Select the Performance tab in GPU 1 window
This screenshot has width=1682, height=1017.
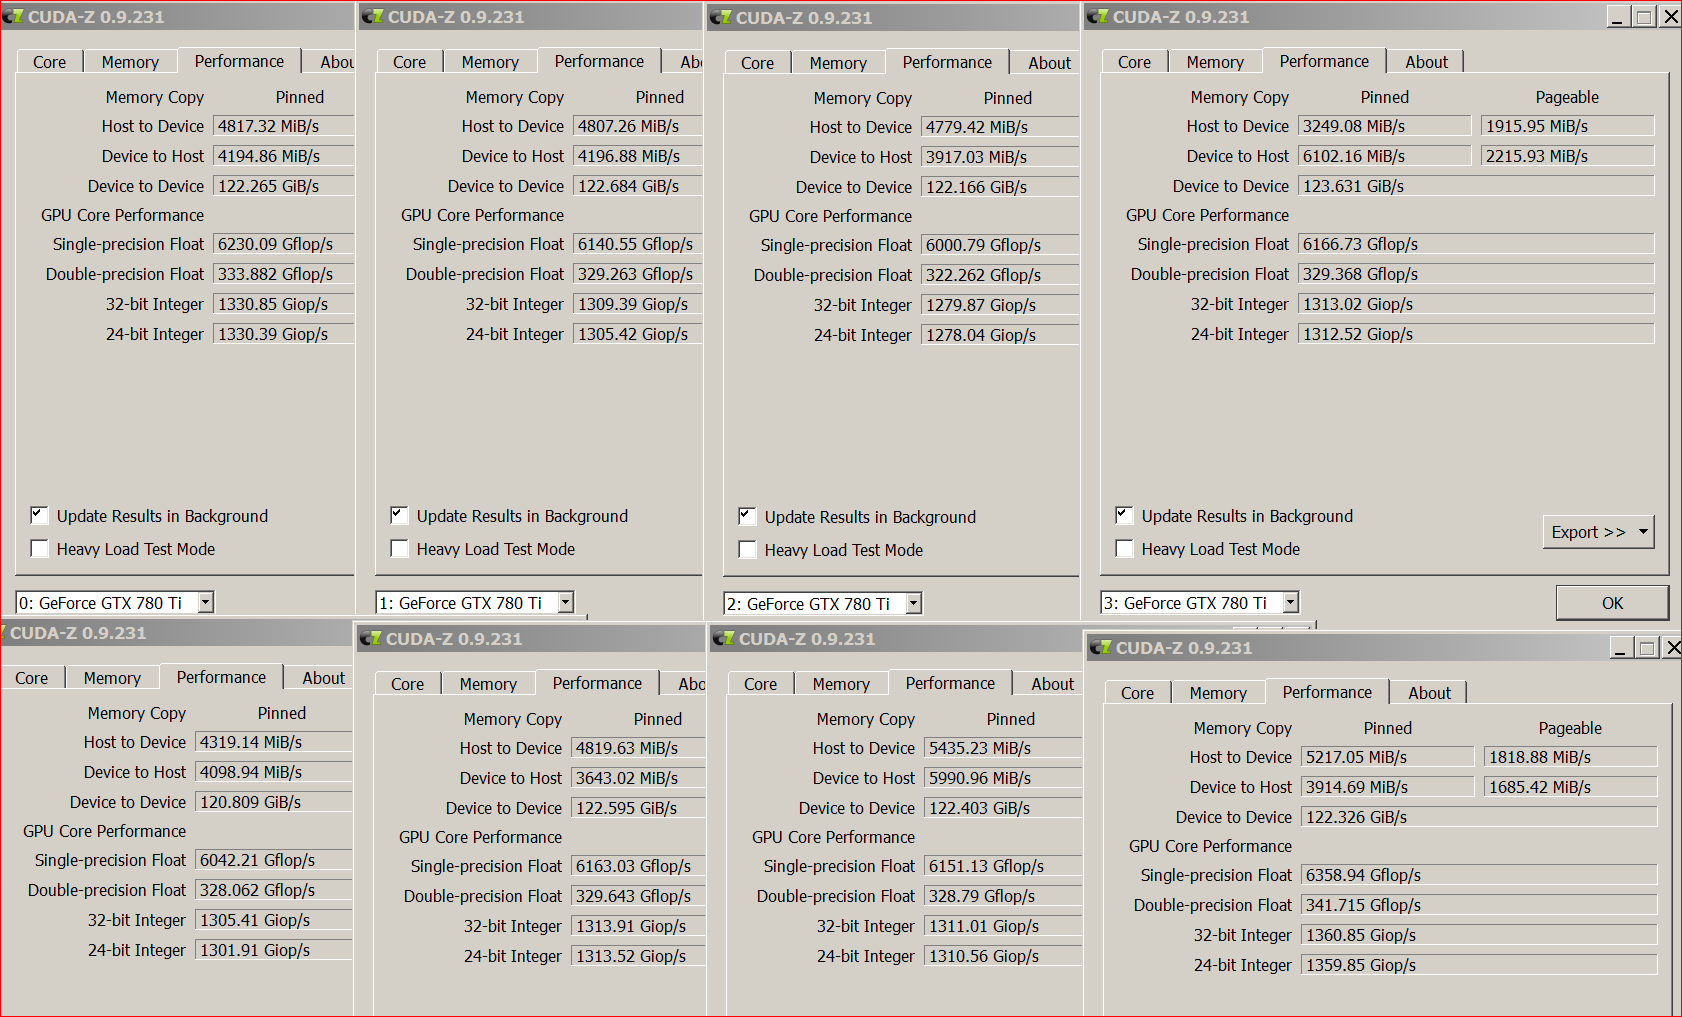(599, 61)
